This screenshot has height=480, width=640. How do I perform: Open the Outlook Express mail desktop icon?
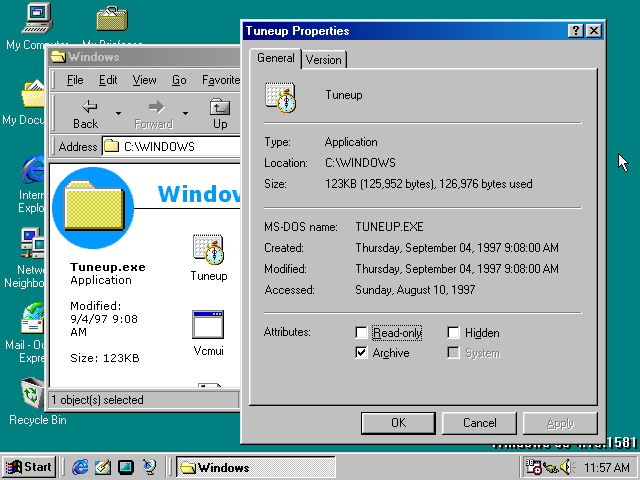[x=33, y=318]
